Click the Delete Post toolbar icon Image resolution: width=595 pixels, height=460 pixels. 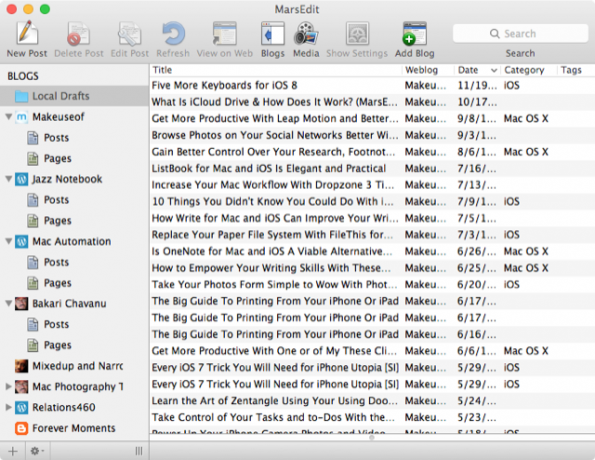coord(78,33)
